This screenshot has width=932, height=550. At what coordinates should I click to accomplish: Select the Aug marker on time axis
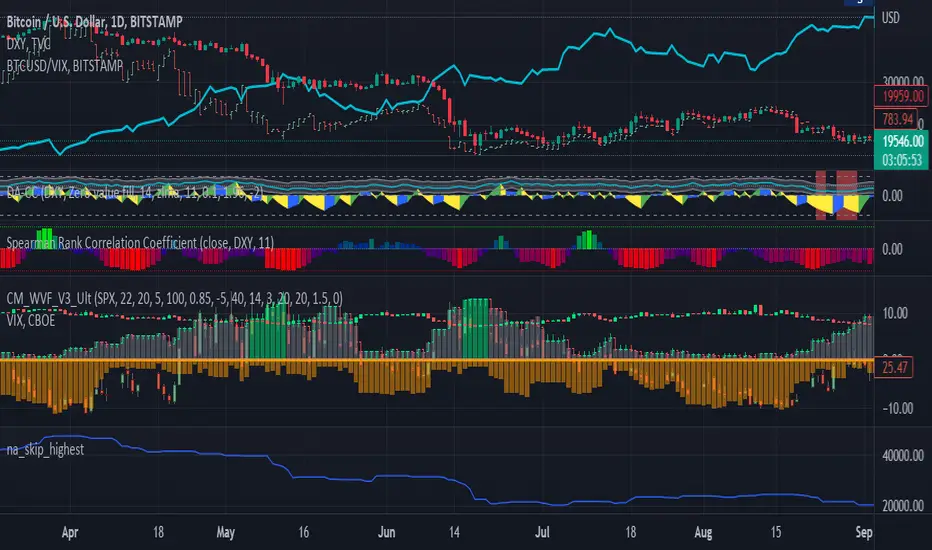coord(703,532)
